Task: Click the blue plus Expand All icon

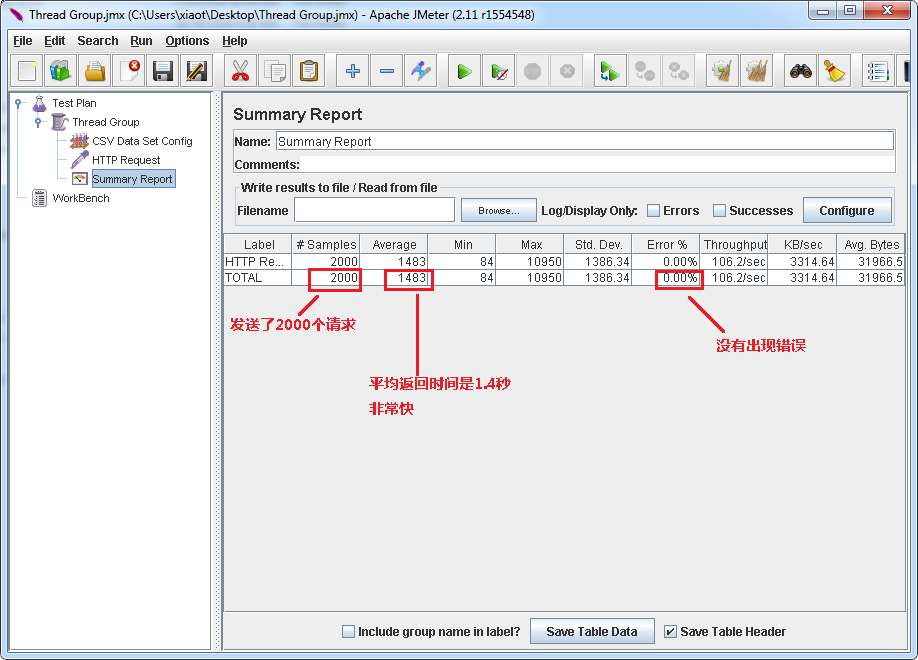Action: [x=352, y=71]
